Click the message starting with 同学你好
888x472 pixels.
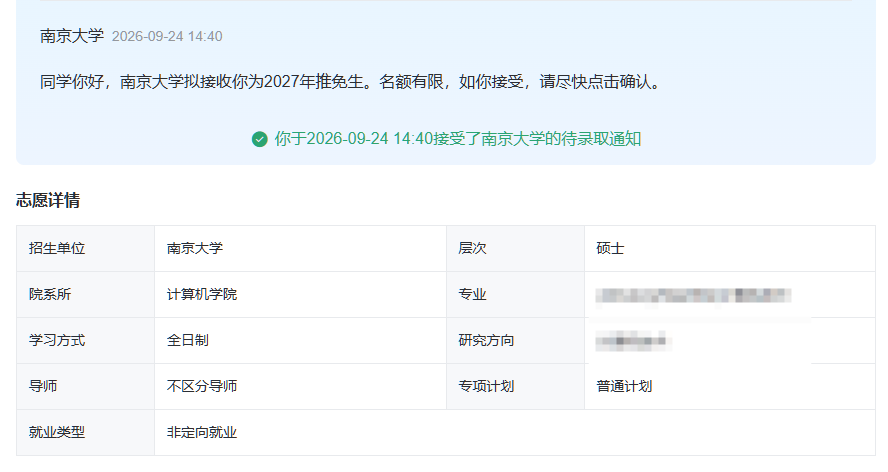click(x=350, y=82)
